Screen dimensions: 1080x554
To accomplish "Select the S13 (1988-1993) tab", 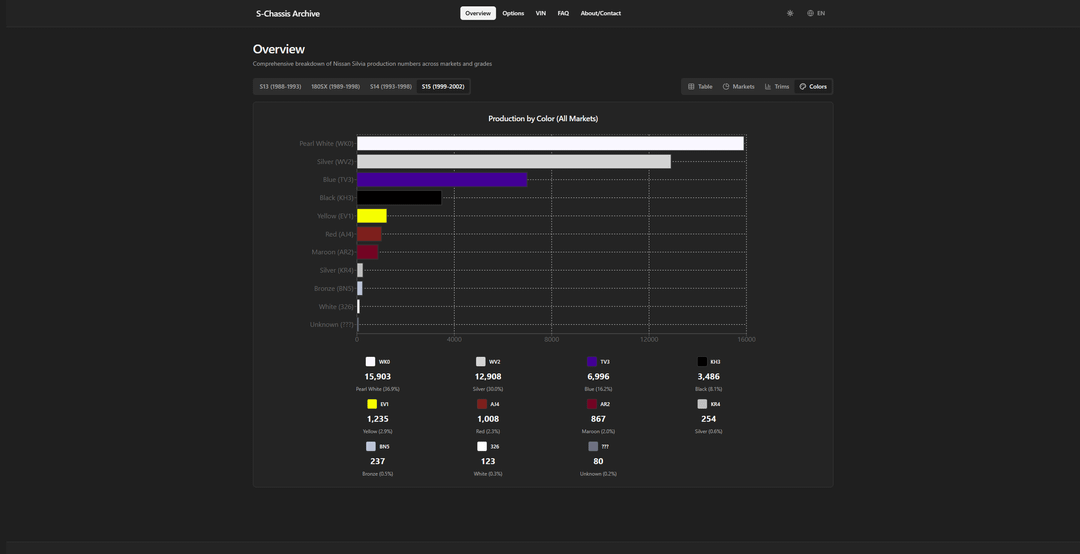I will [x=280, y=87].
